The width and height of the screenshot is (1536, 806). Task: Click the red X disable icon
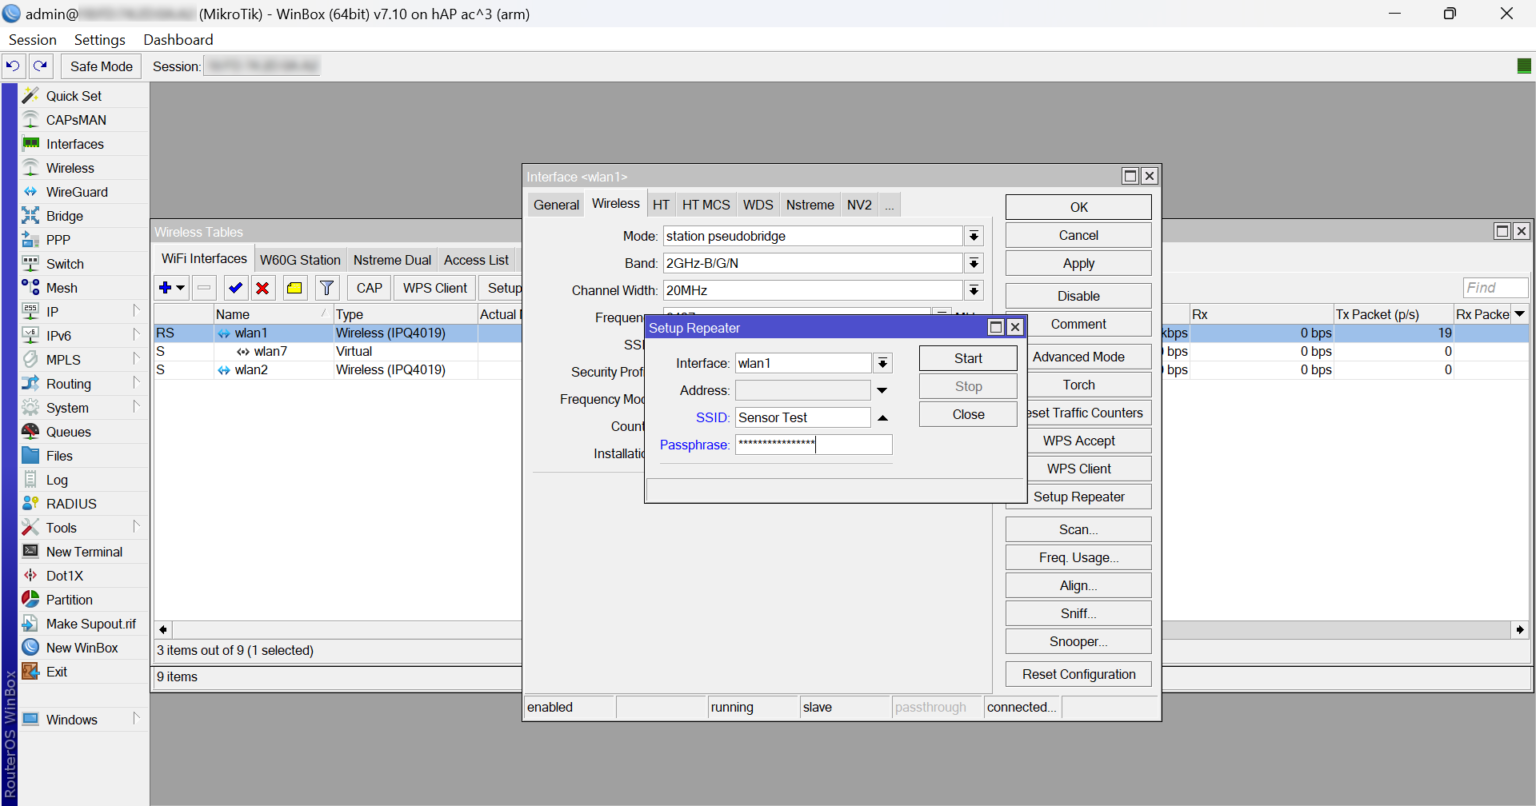[x=263, y=288]
